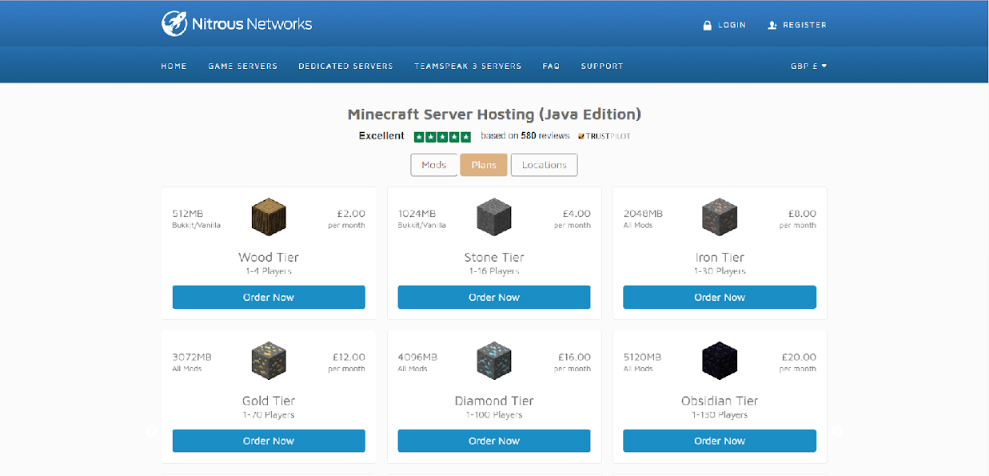The width and height of the screenshot is (989, 476).
Task: Click the Wood Tier block icon
Action: 268,217
